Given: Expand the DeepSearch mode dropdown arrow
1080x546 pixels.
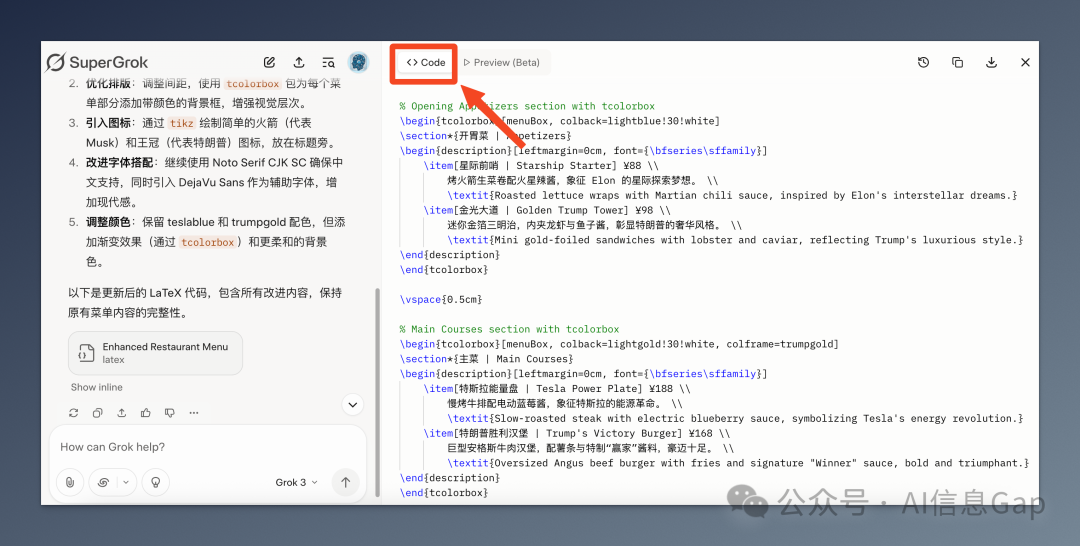Looking at the screenshot, I should coord(126,482).
